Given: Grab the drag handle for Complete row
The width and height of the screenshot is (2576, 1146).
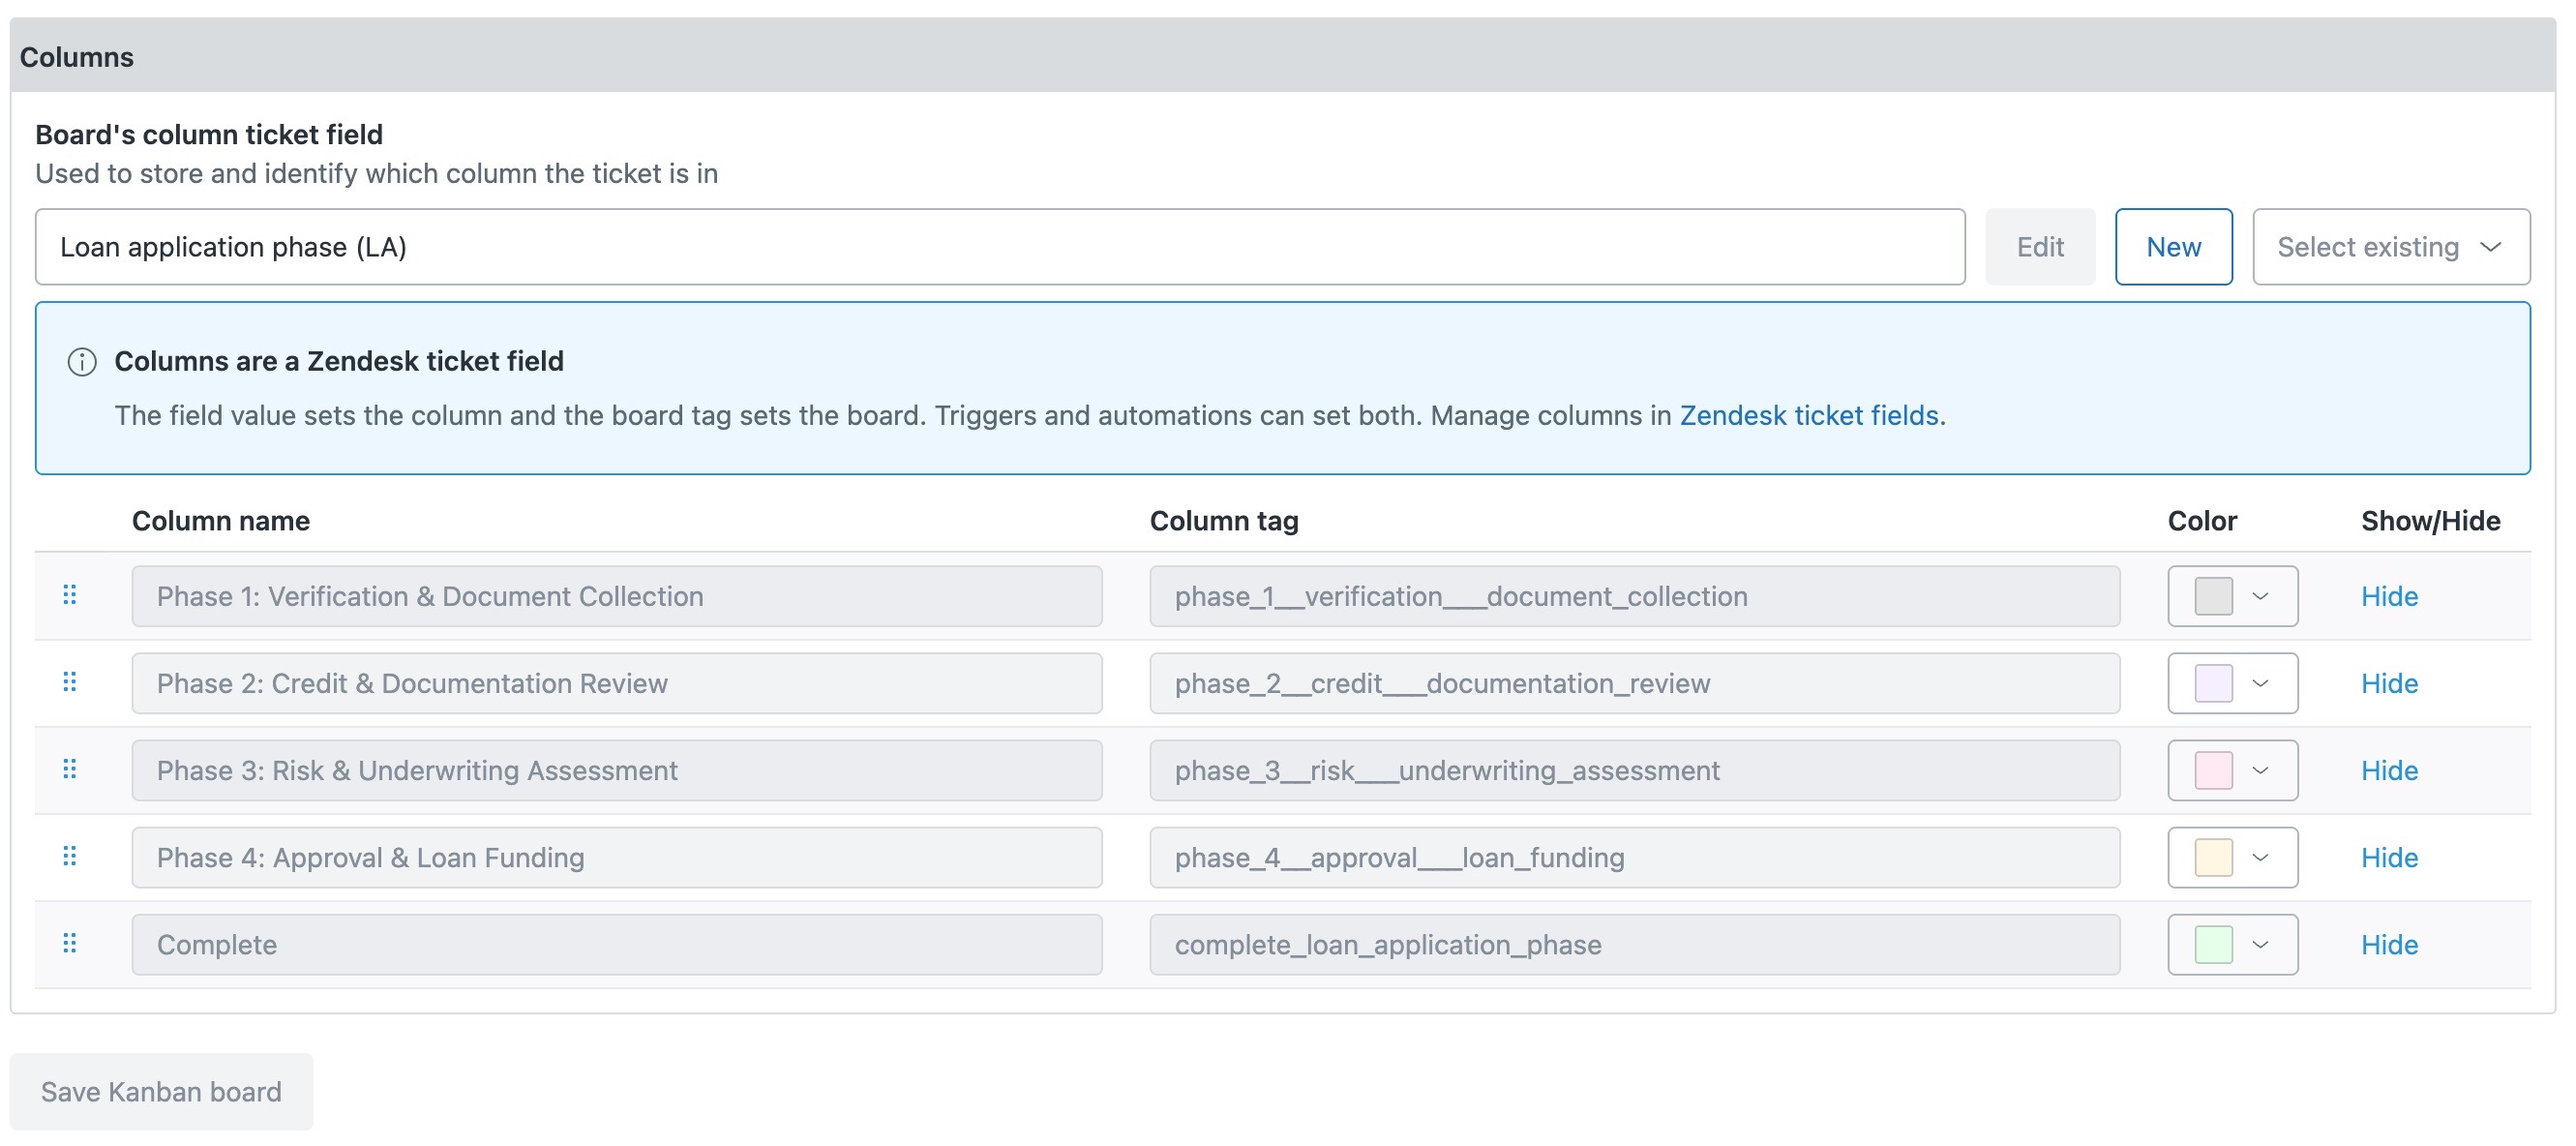Looking at the screenshot, I should (x=70, y=944).
